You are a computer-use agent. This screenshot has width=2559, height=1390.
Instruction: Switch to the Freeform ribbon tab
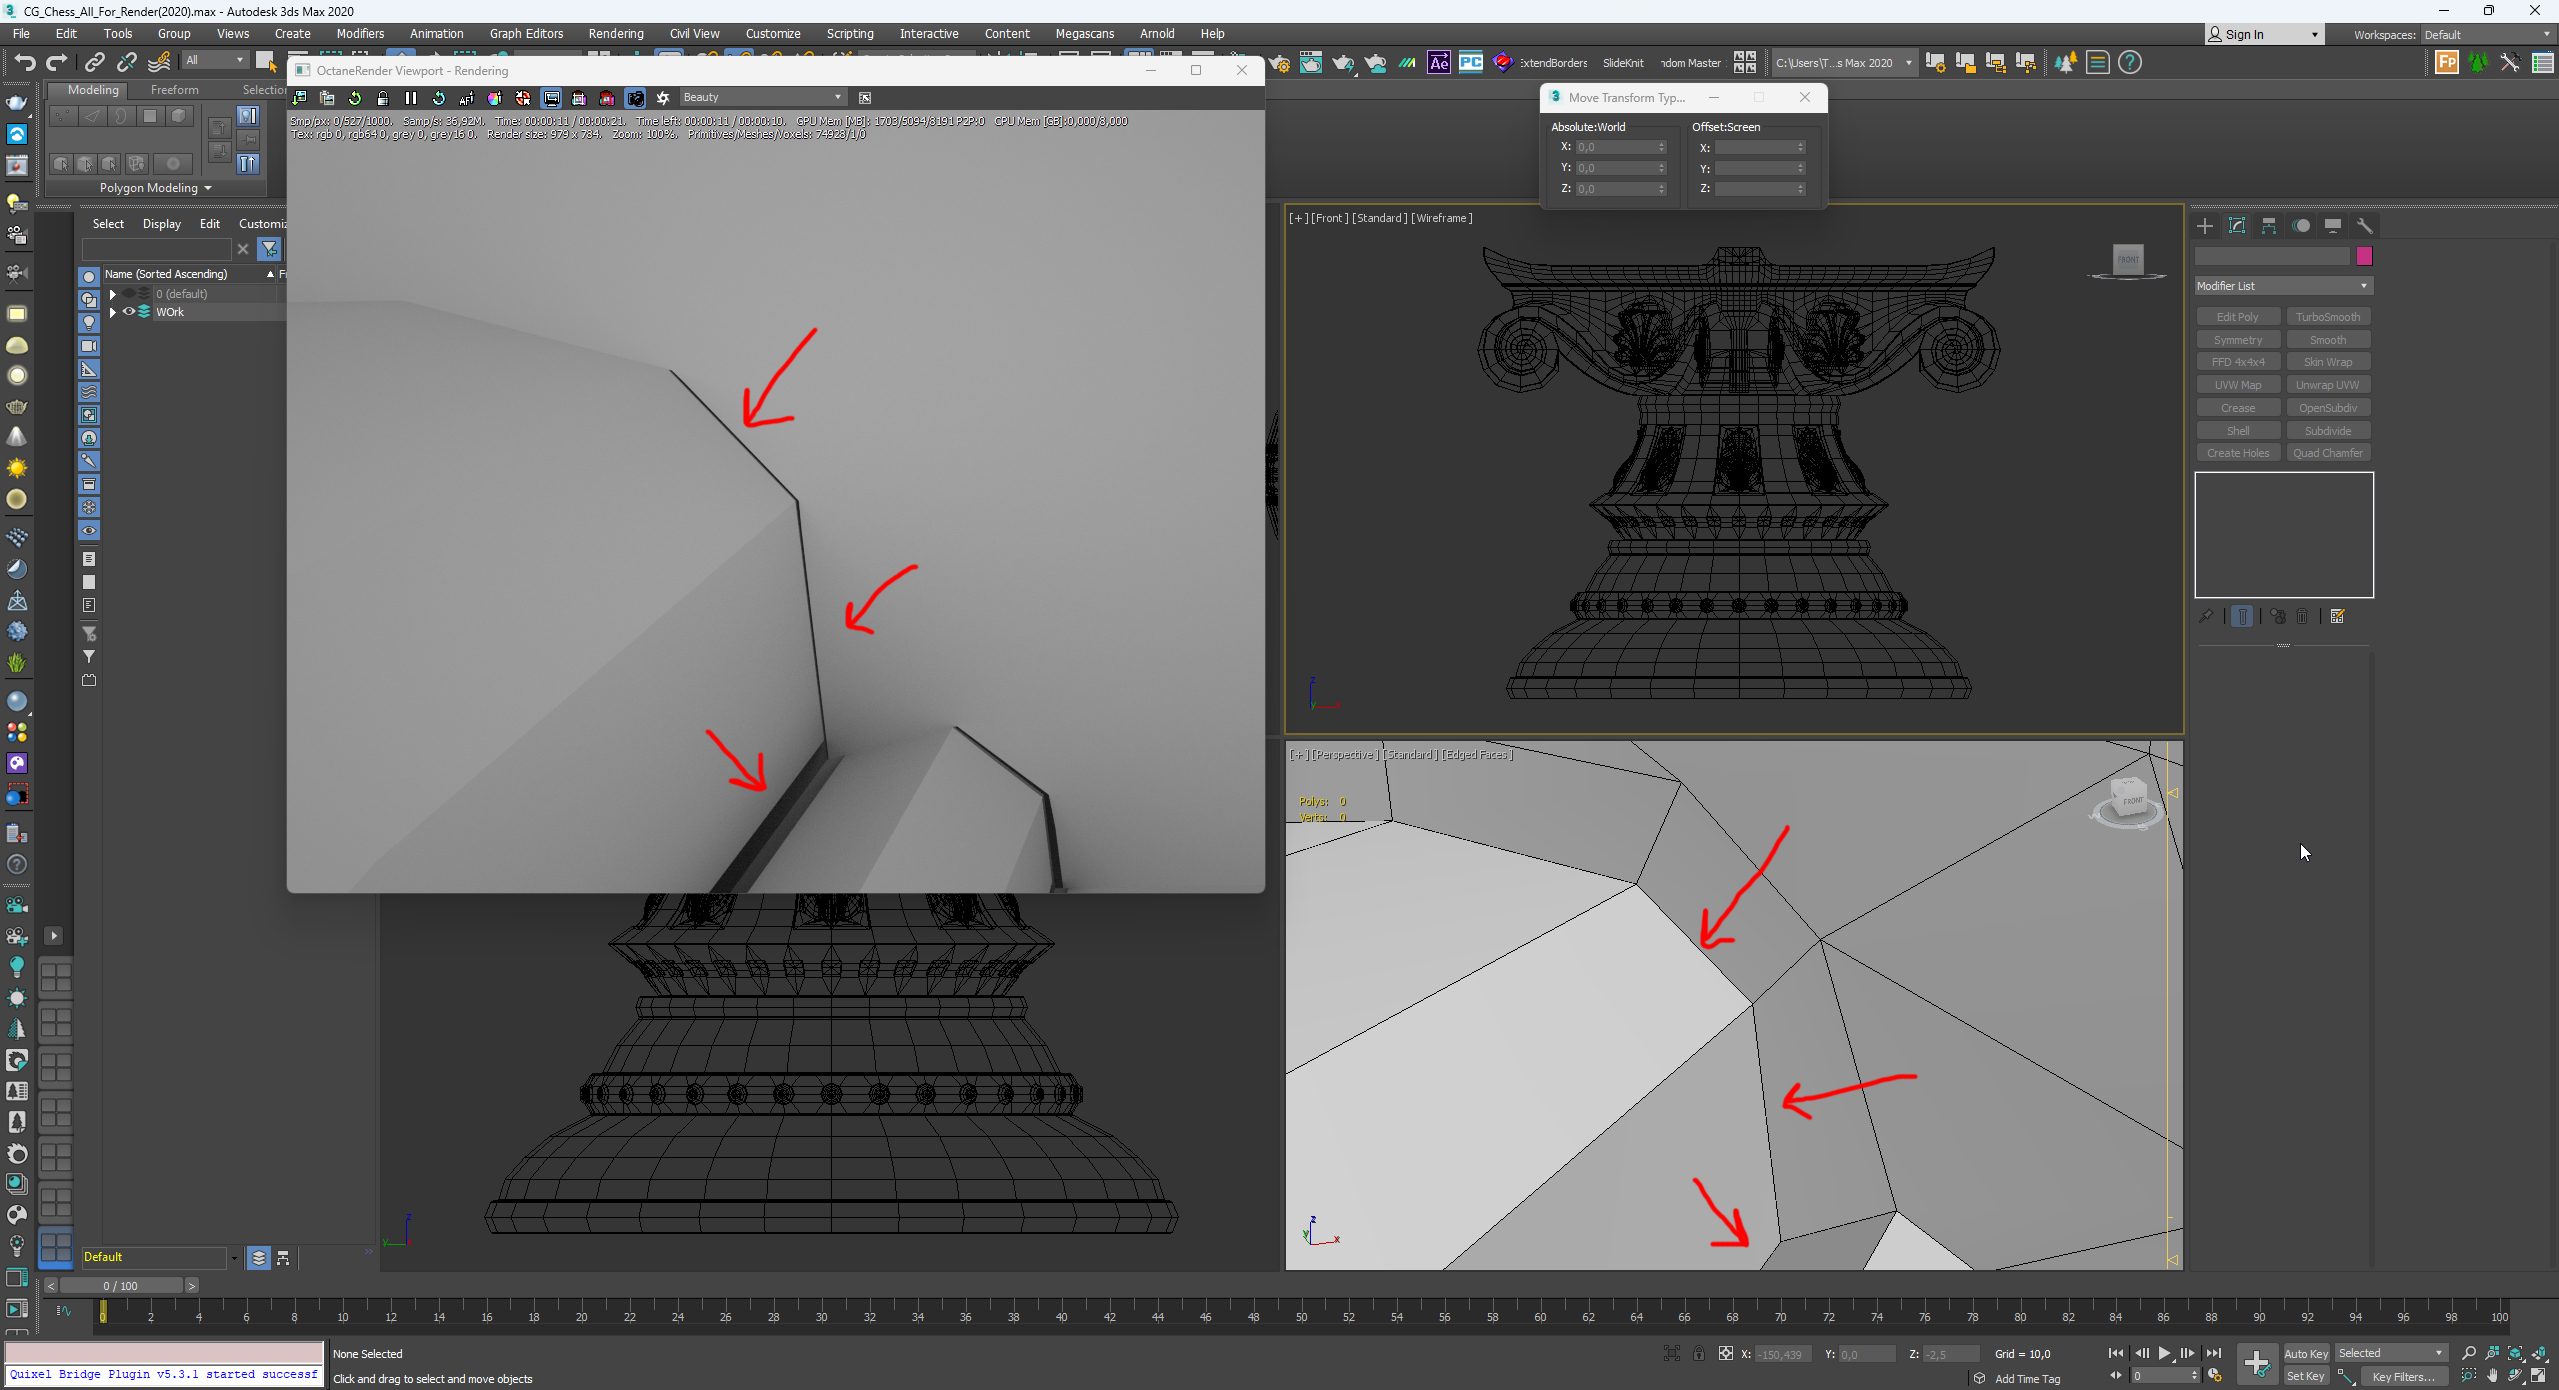pyautogui.click(x=174, y=90)
